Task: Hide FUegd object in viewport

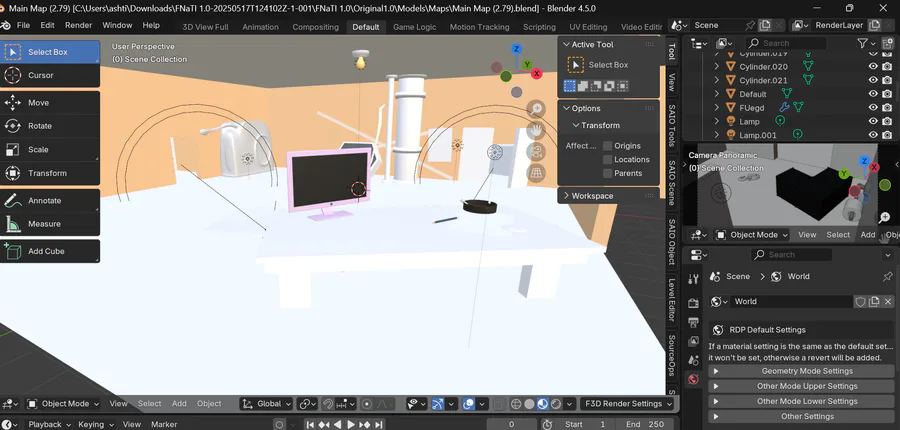Action: (873, 107)
